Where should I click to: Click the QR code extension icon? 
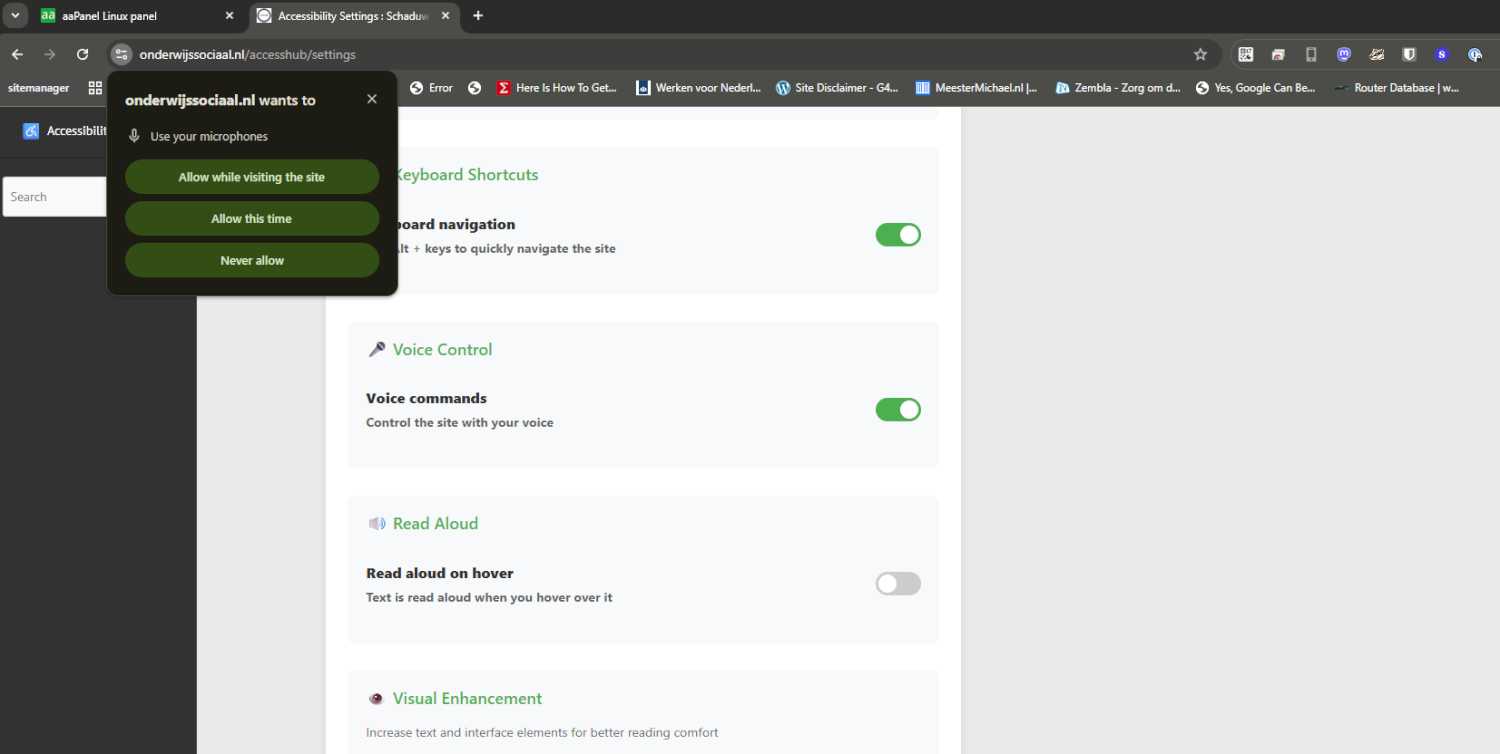pyautogui.click(x=1246, y=55)
